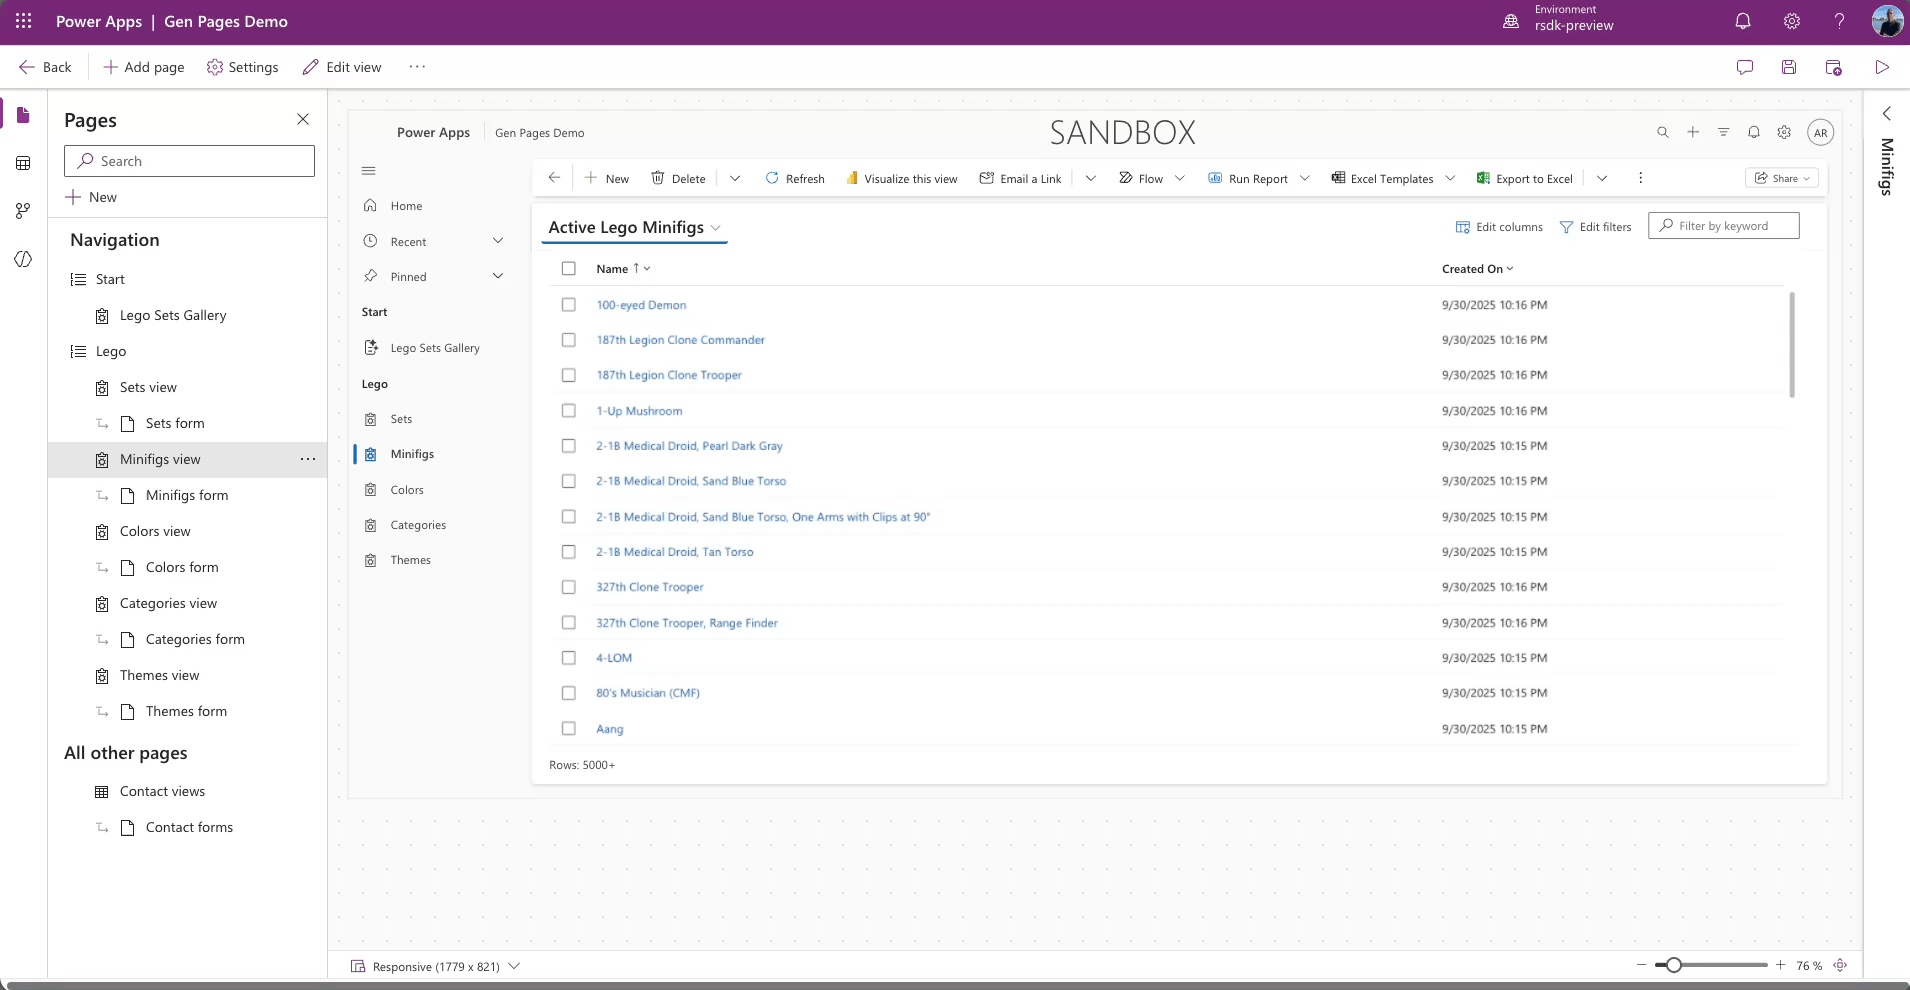Select Minifigs in the app navigation

[x=413, y=453]
